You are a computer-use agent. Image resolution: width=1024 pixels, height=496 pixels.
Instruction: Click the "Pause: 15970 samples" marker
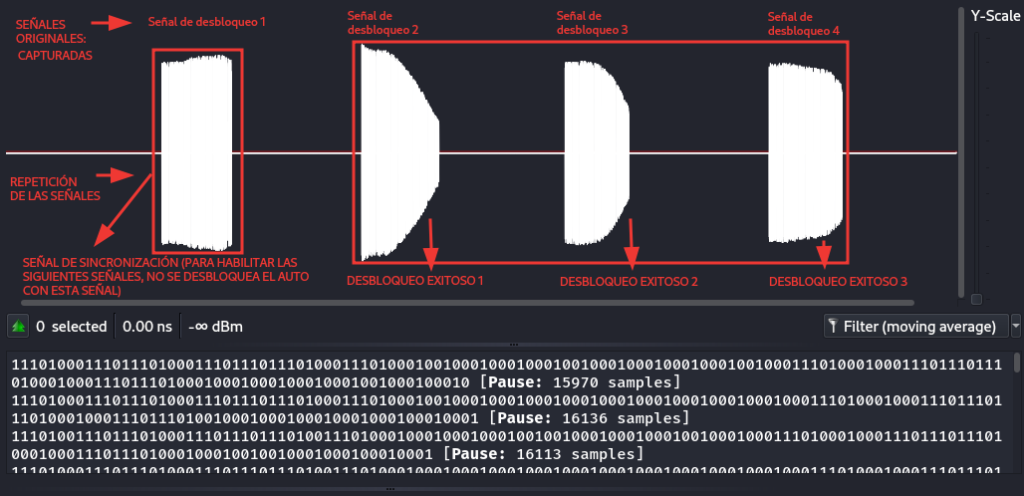pos(581,384)
